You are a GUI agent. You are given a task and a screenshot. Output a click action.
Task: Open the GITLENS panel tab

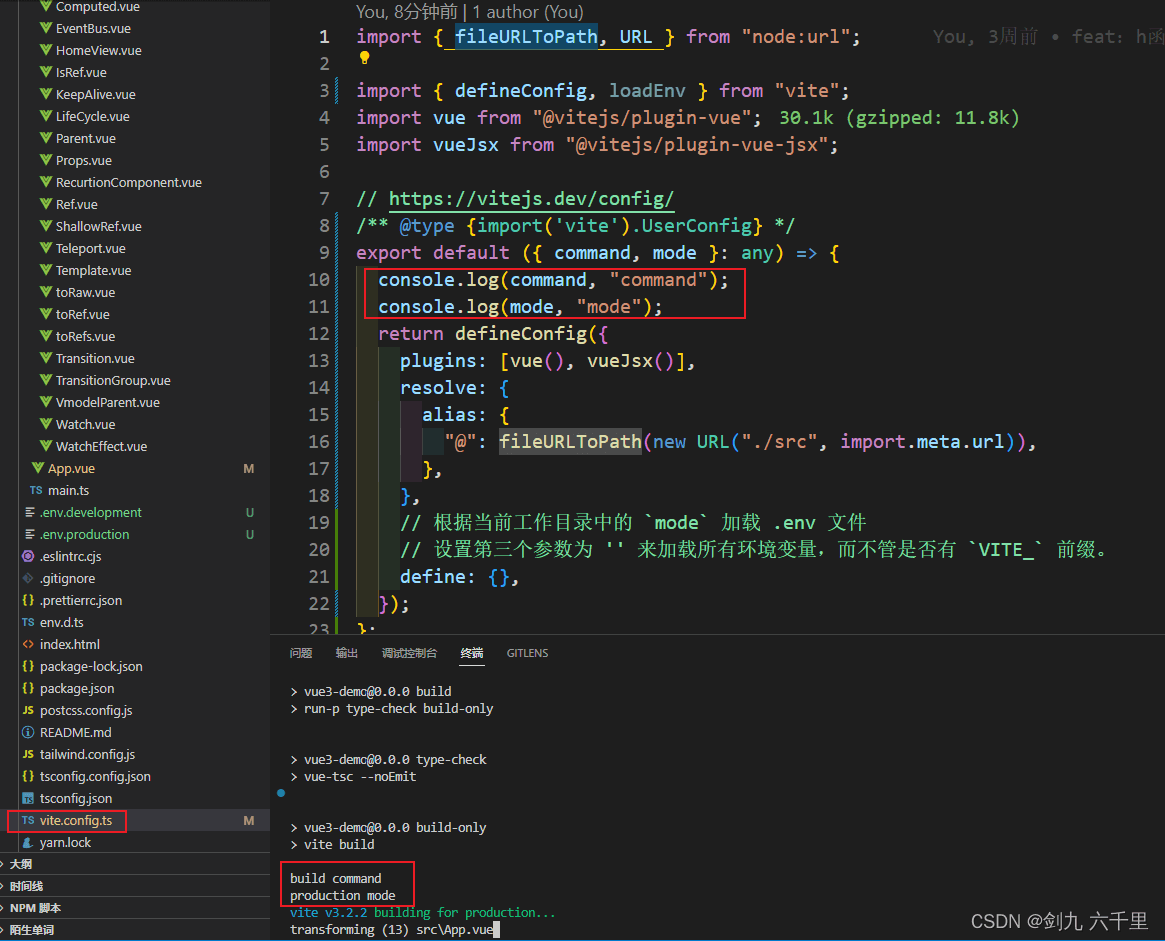click(528, 653)
